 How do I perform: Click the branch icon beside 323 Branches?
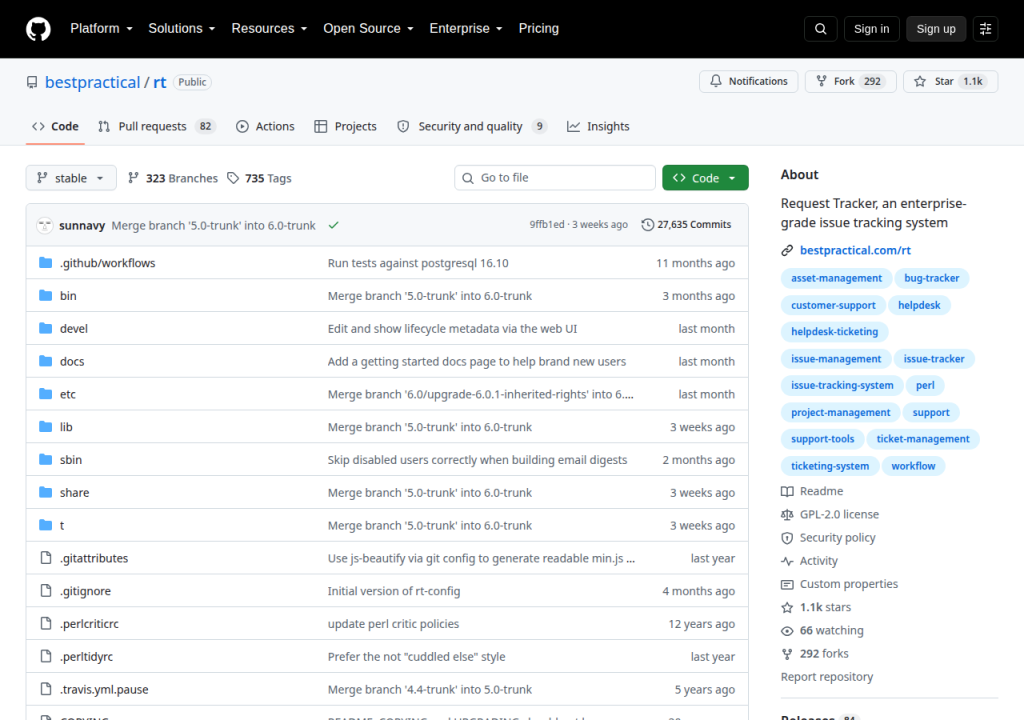pyautogui.click(x=133, y=178)
